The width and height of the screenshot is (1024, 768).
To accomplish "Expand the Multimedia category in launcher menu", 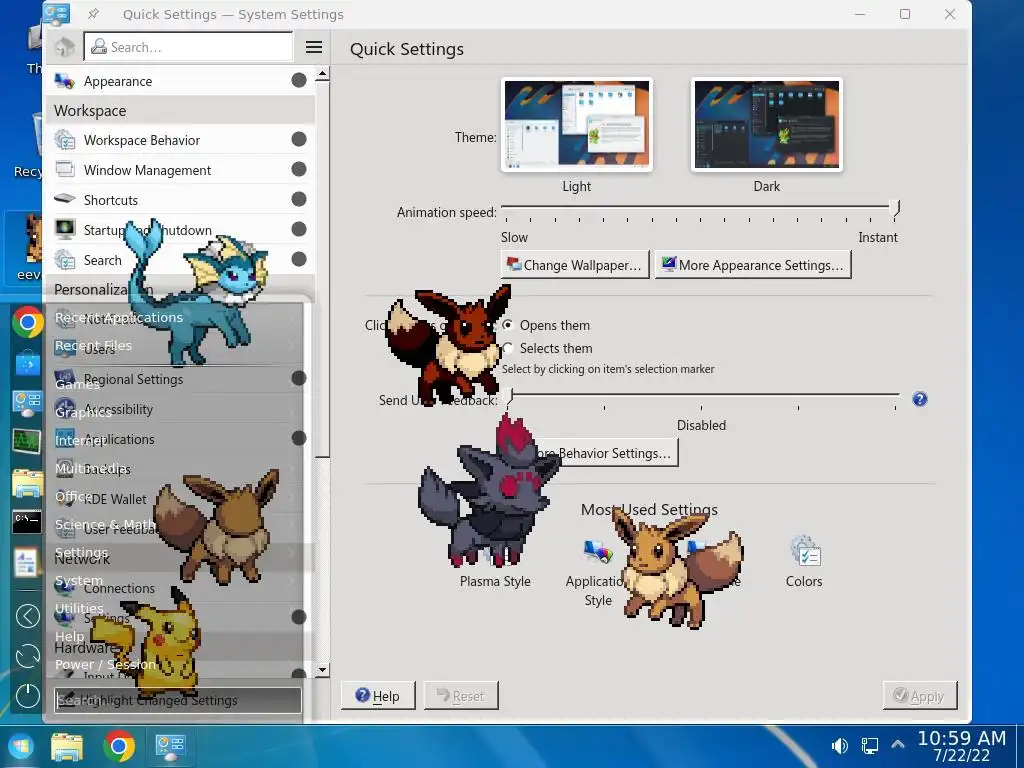I will pyautogui.click(x=176, y=468).
